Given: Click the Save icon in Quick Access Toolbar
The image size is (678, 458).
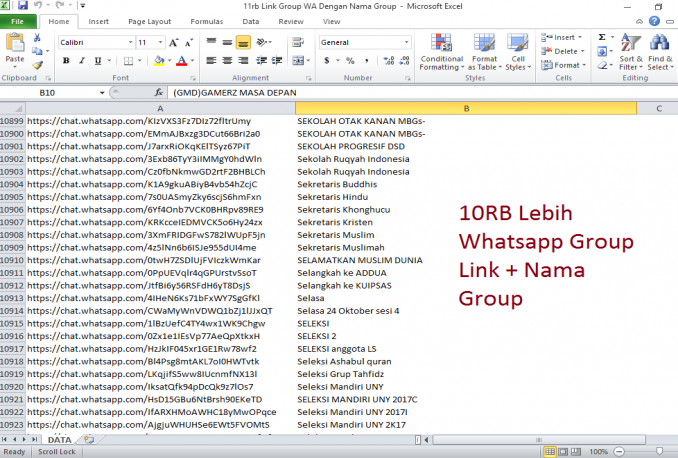Looking at the screenshot, I should (x=22, y=6).
